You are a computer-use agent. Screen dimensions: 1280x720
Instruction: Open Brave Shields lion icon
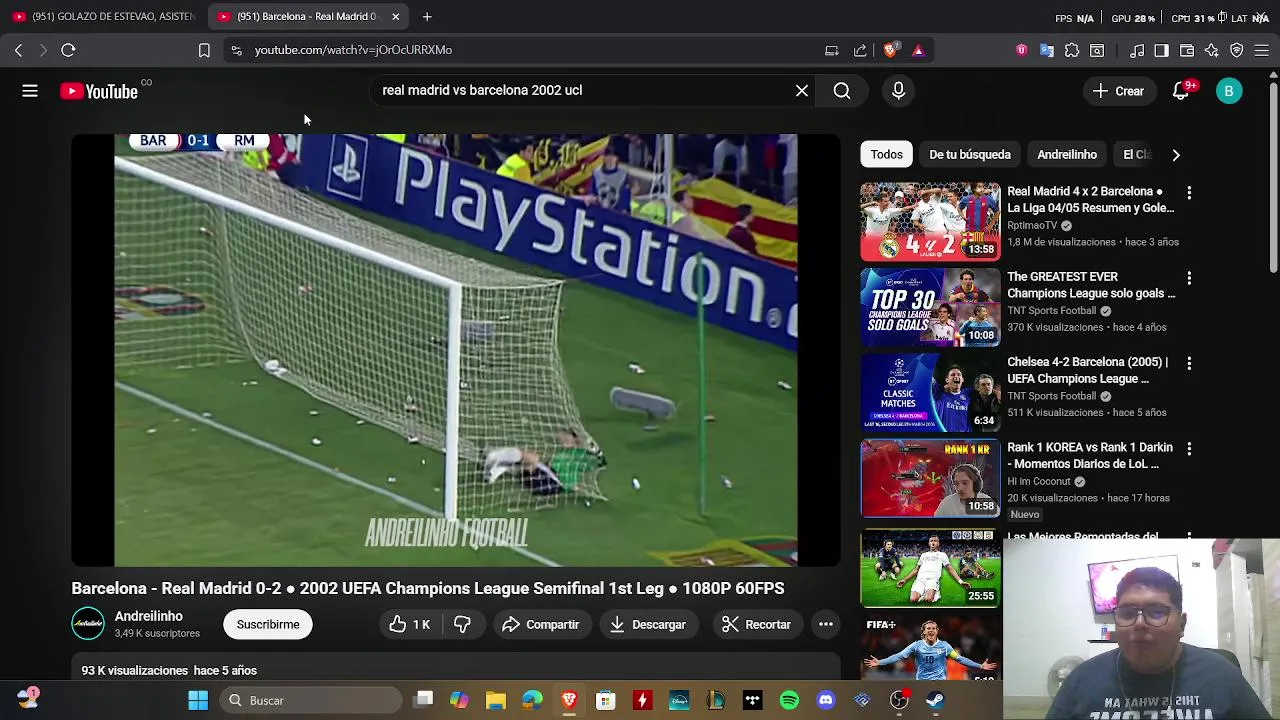click(891, 50)
